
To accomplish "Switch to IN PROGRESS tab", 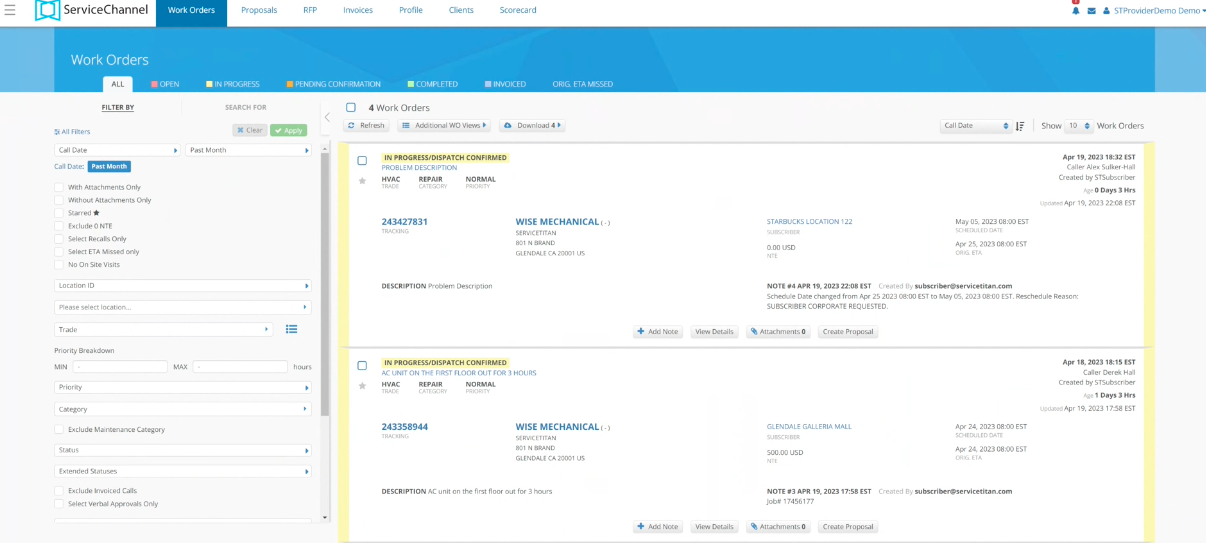I will coord(233,84).
